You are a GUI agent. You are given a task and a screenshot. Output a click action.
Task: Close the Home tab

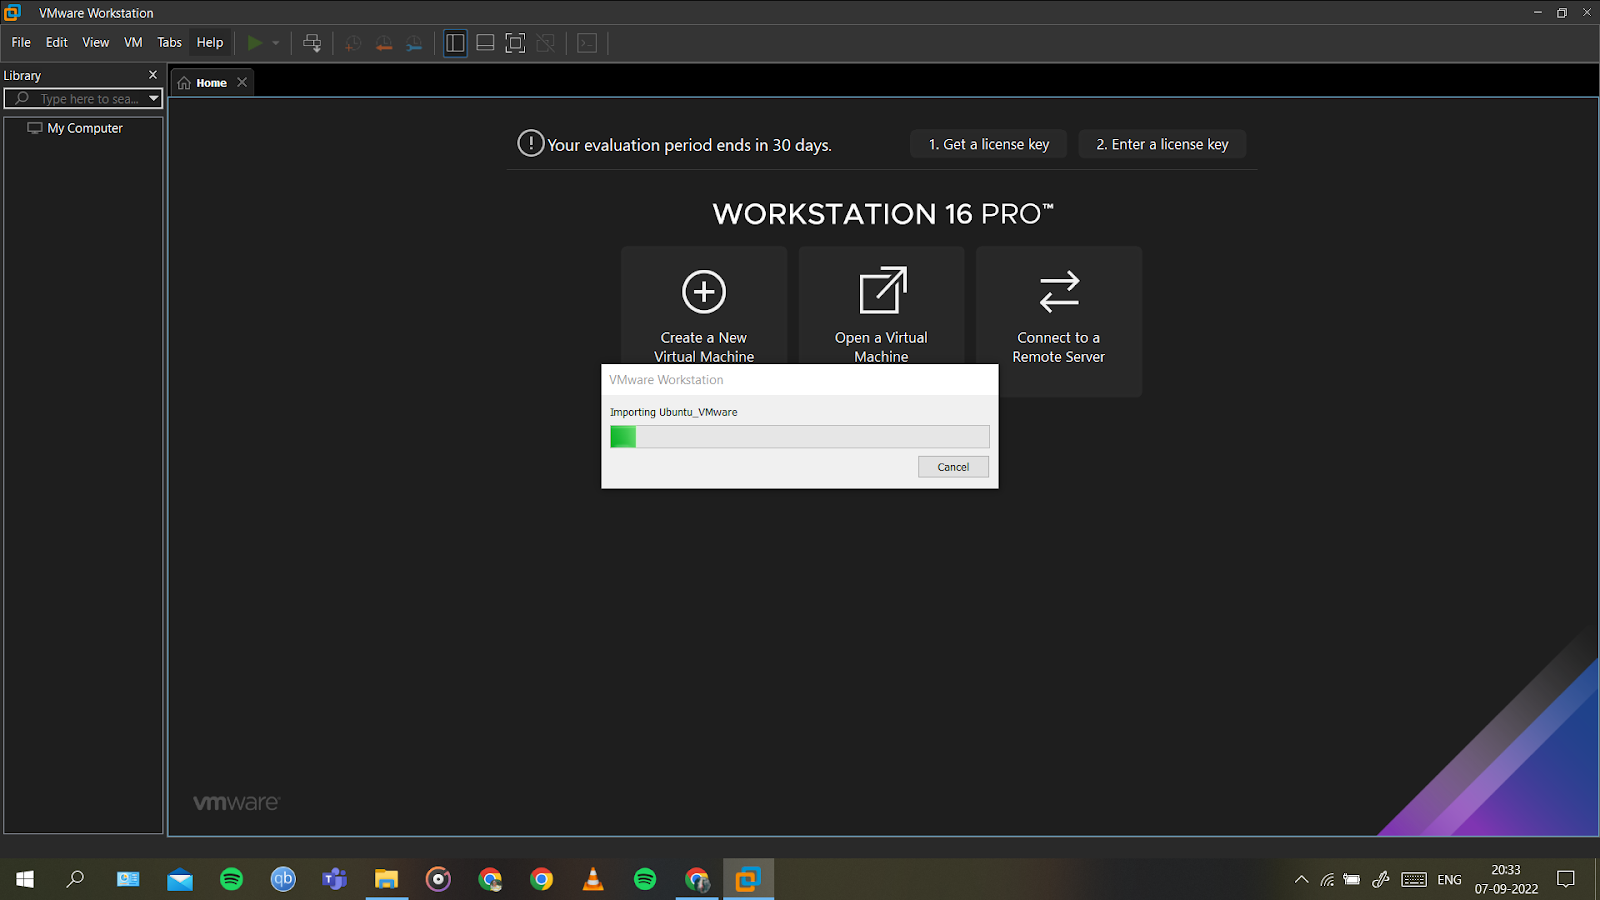tap(242, 83)
